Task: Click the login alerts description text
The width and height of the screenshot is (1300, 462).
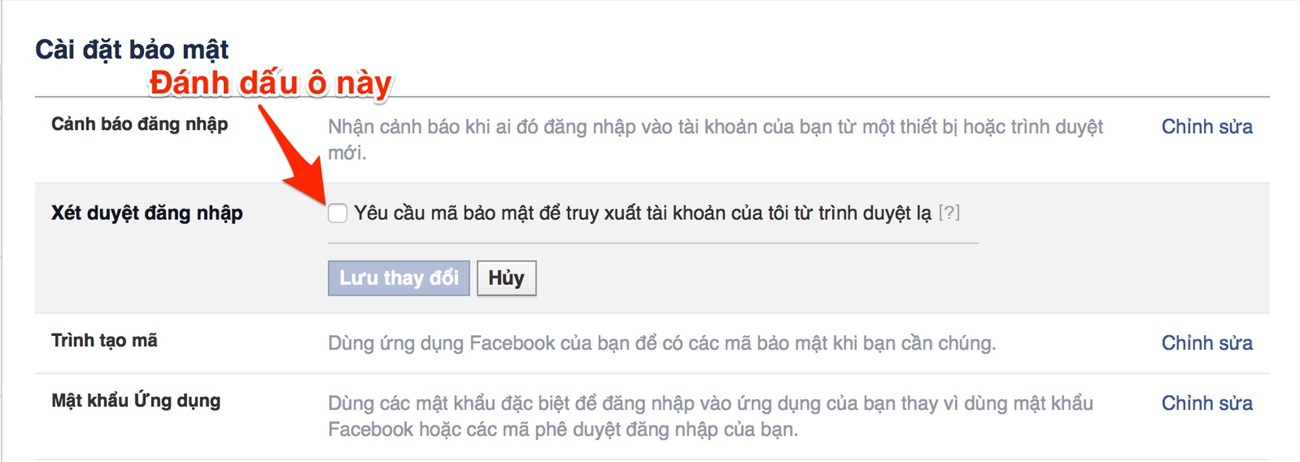Action: pyautogui.click(x=716, y=141)
